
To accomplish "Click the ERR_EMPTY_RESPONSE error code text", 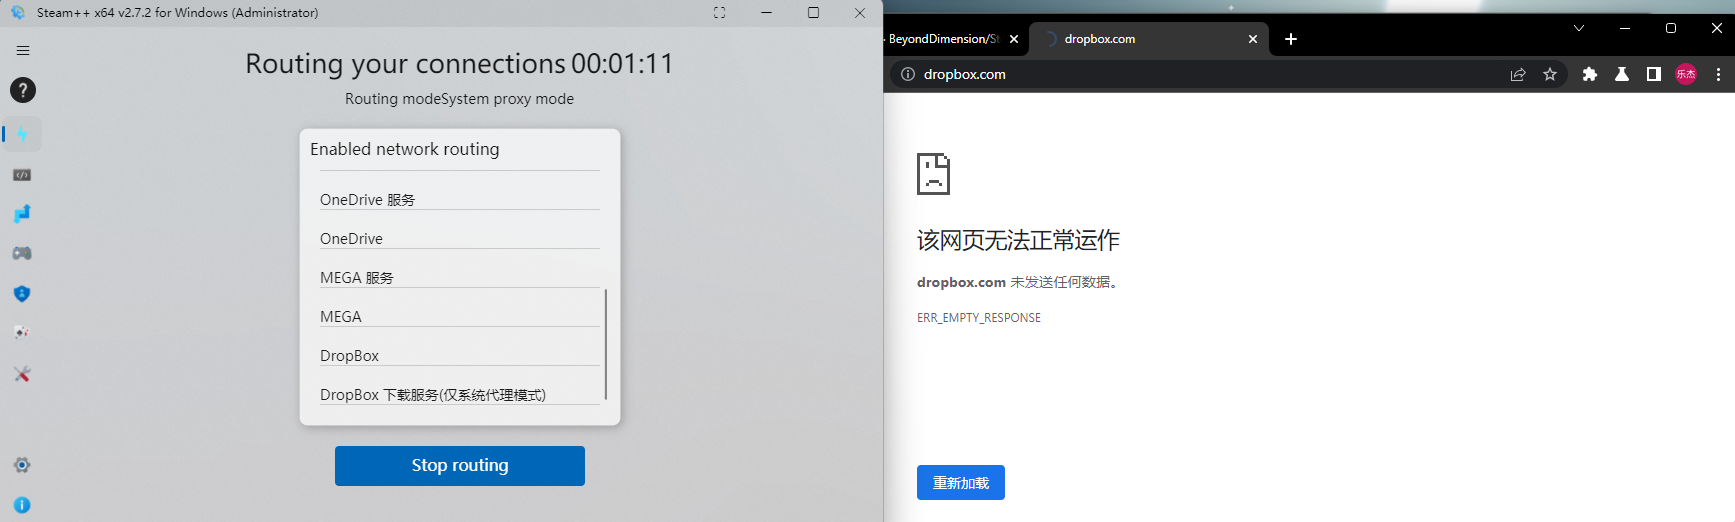I will [979, 318].
